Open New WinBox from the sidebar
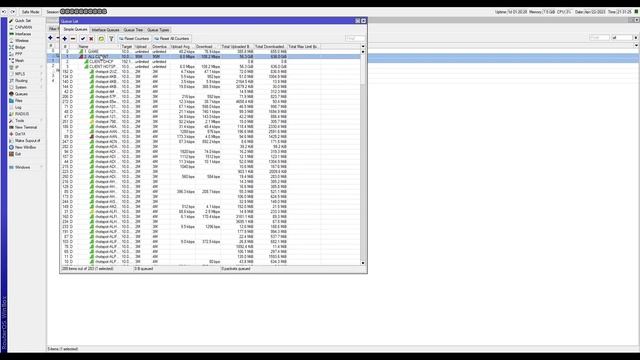This screenshot has height=360, width=640. coord(25,147)
